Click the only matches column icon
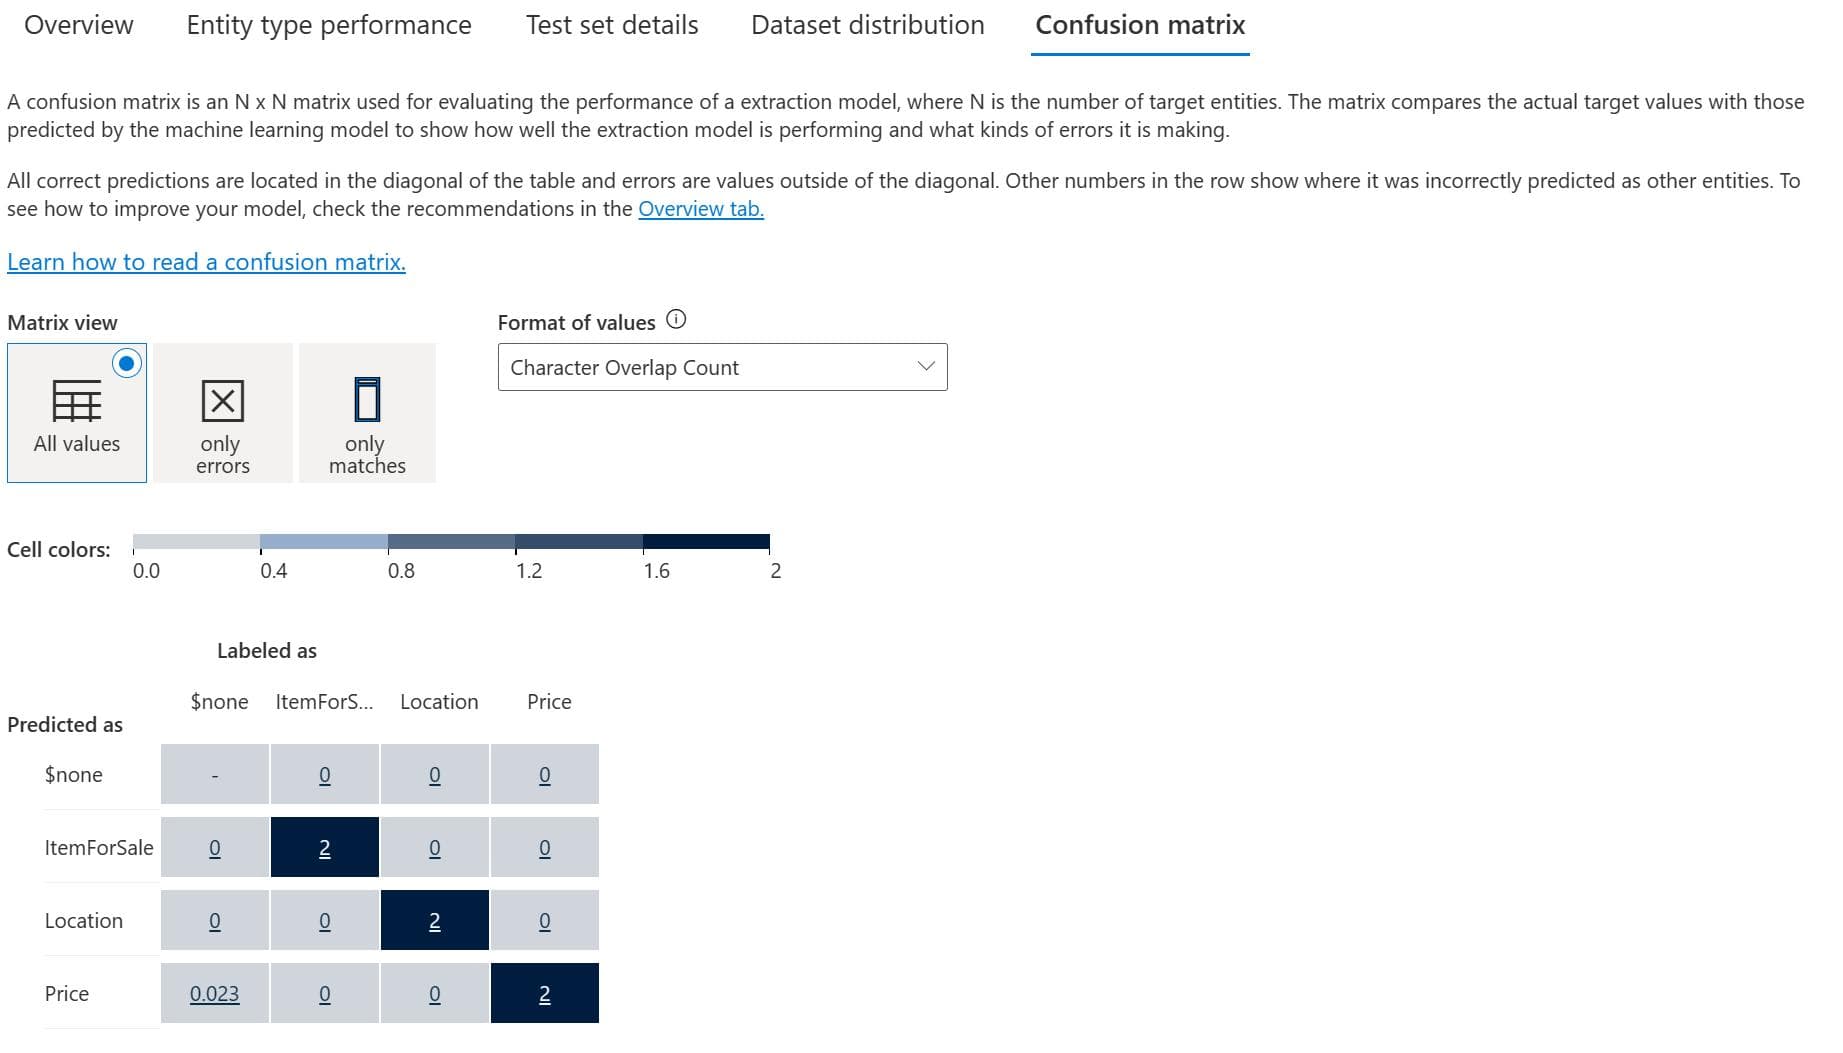Image resolution: width=1843 pixels, height=1053 pixels. tap(367, 399)
